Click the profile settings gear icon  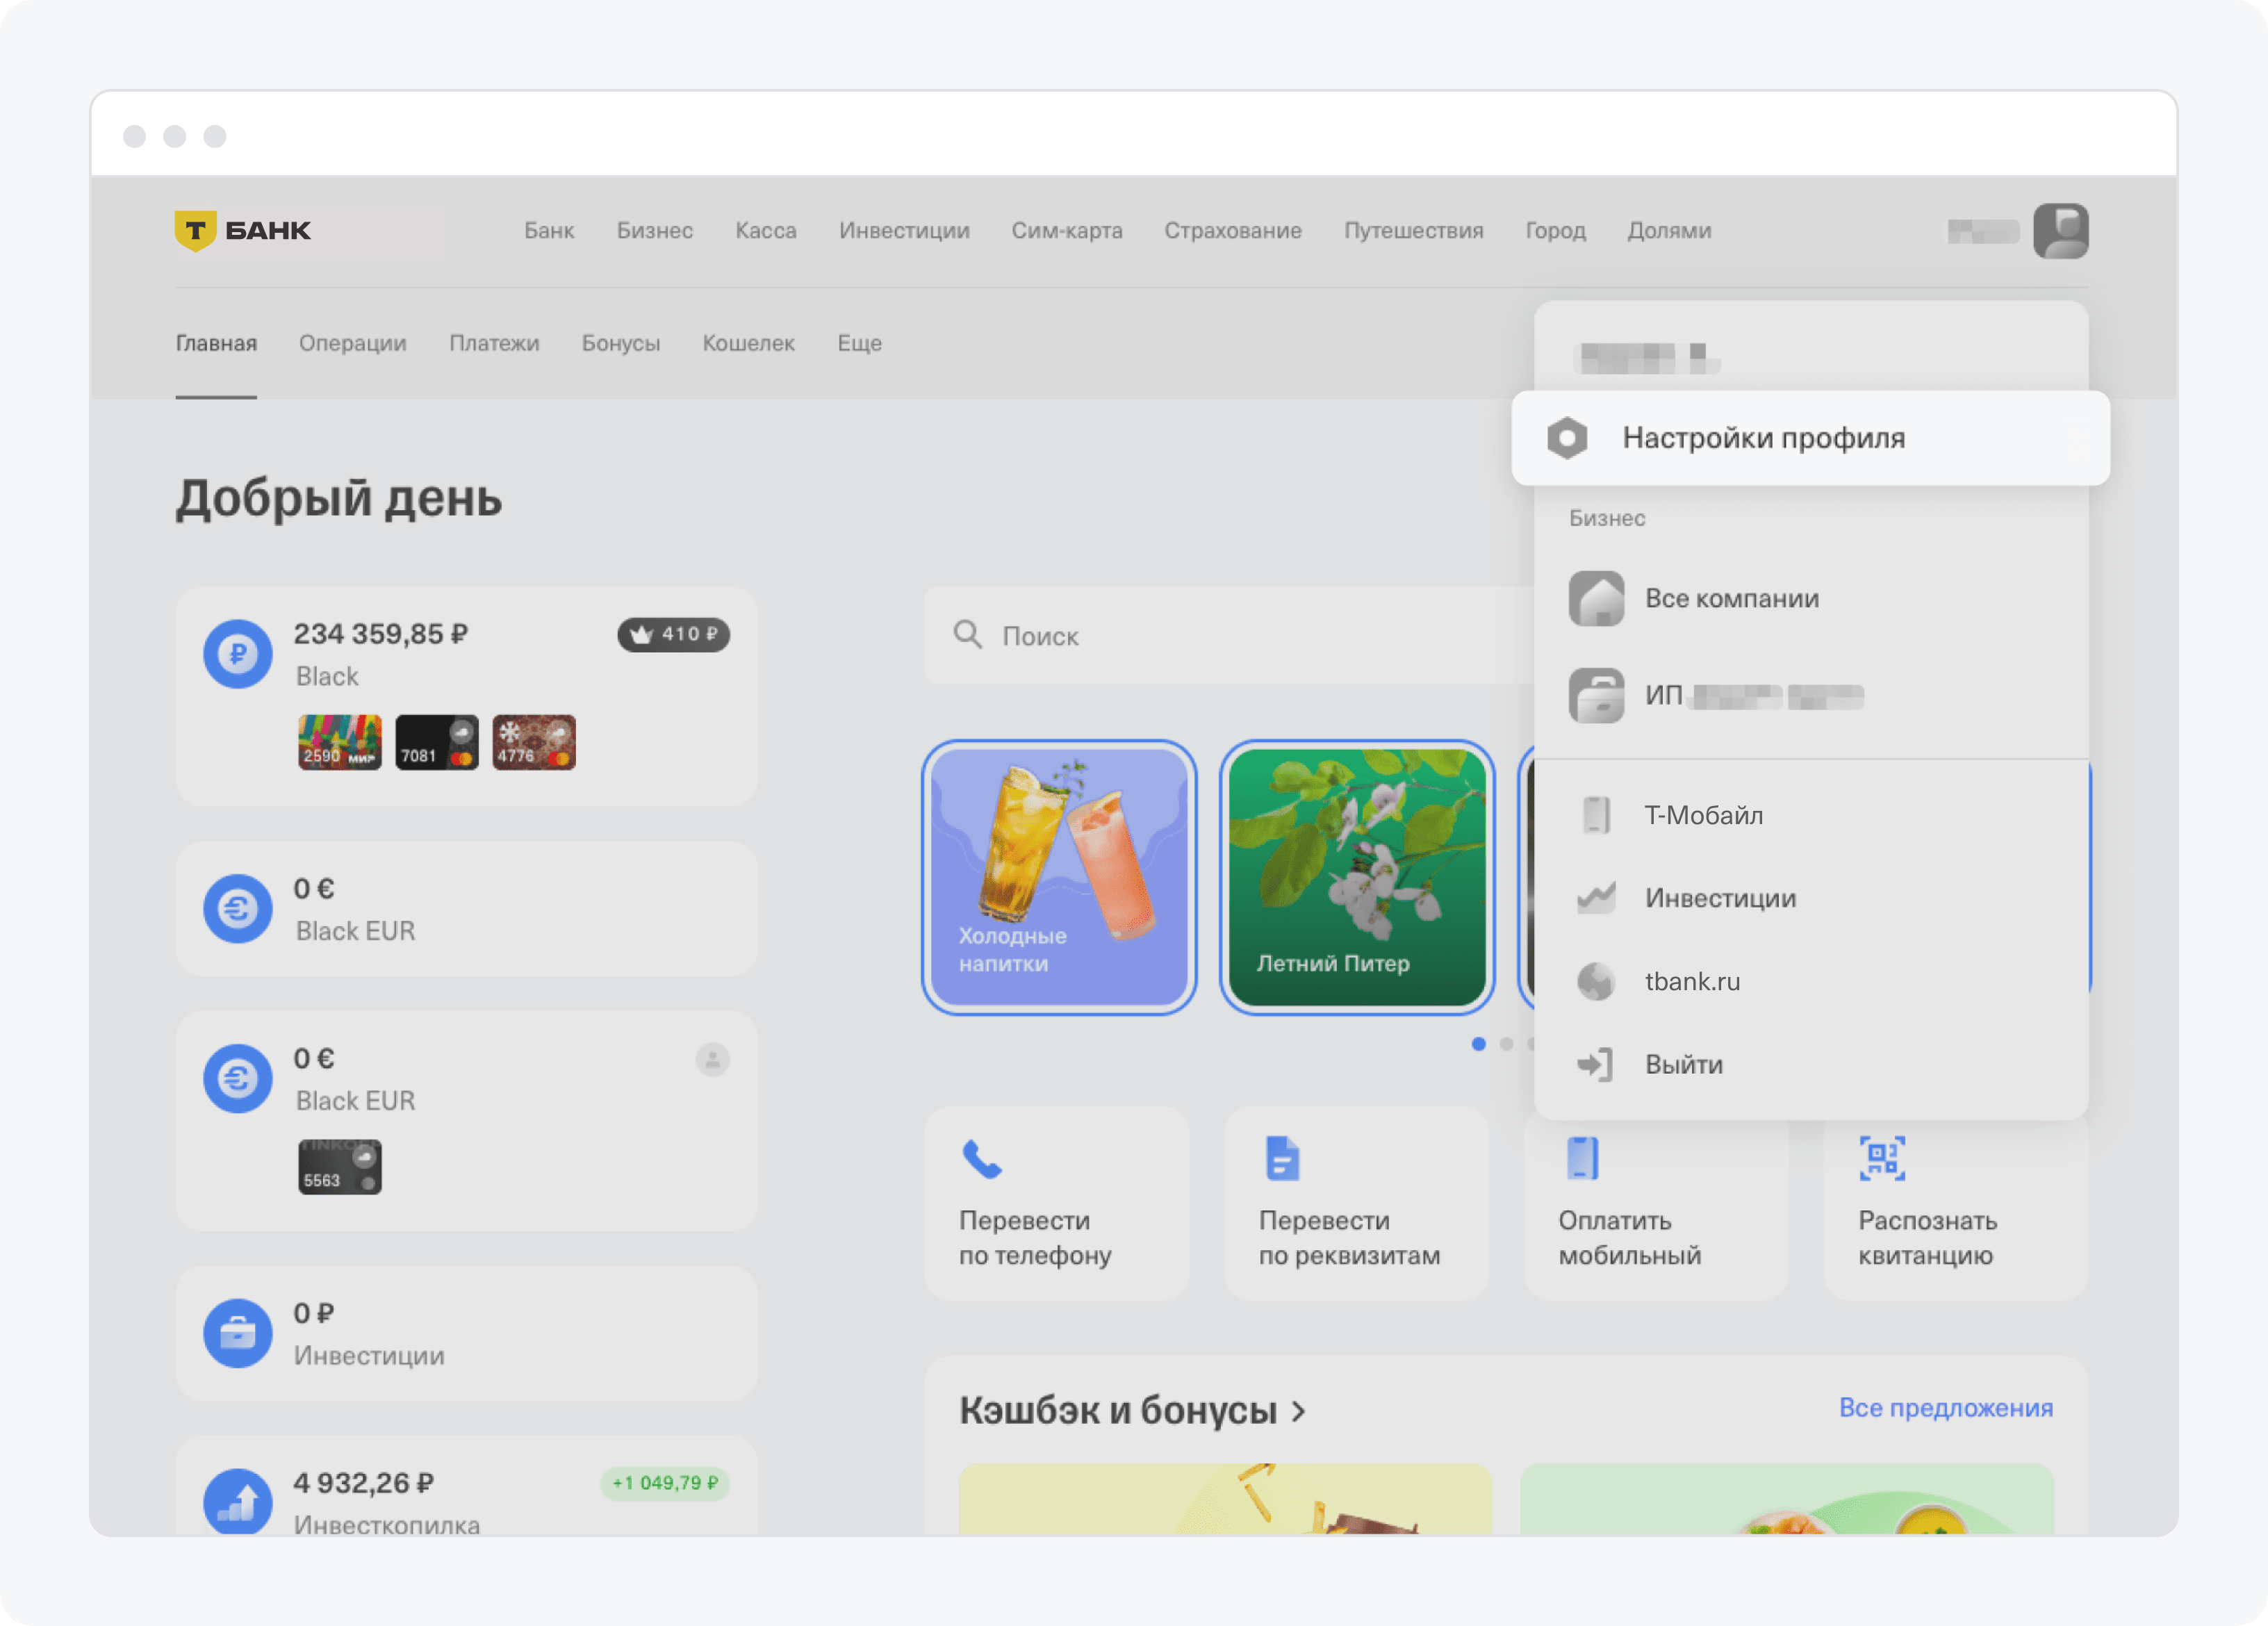tap(1567, 438)
